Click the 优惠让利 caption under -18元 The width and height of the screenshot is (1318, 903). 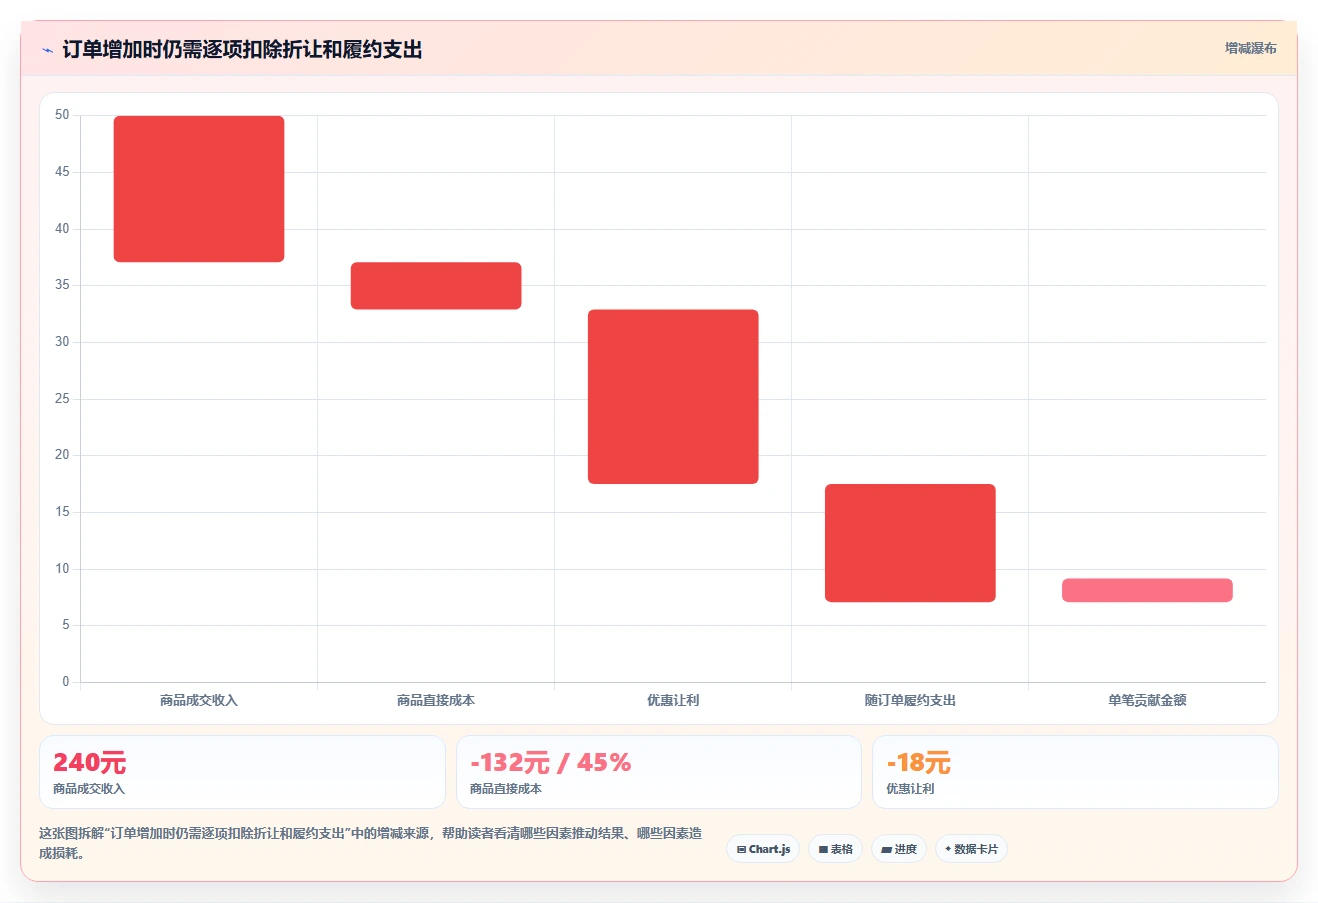pos(910,789)
